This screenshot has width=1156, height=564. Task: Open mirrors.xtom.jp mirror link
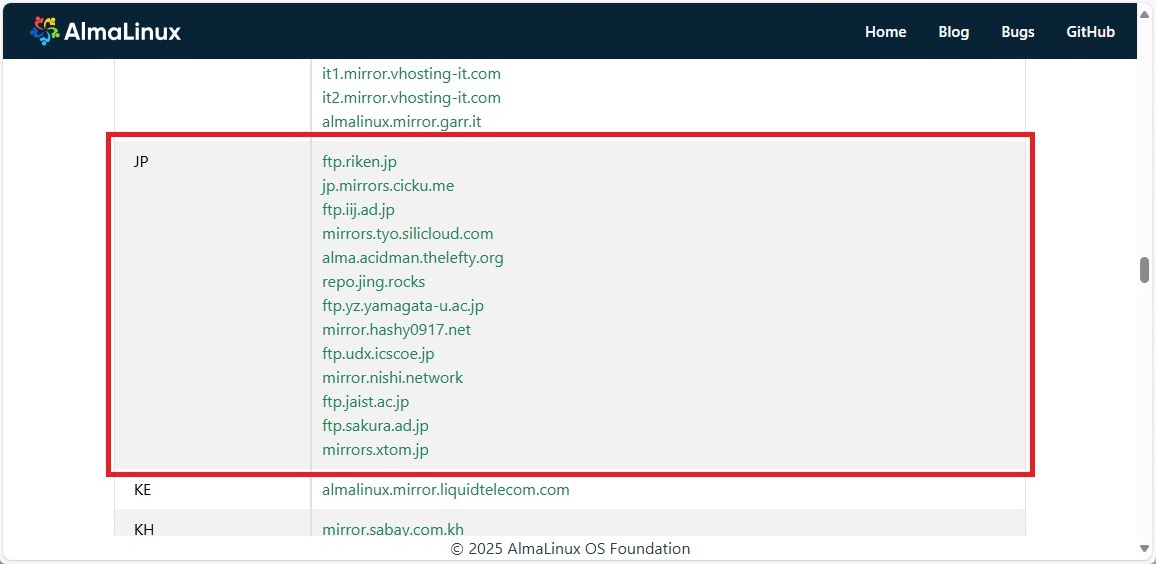(x=375, y=450)
